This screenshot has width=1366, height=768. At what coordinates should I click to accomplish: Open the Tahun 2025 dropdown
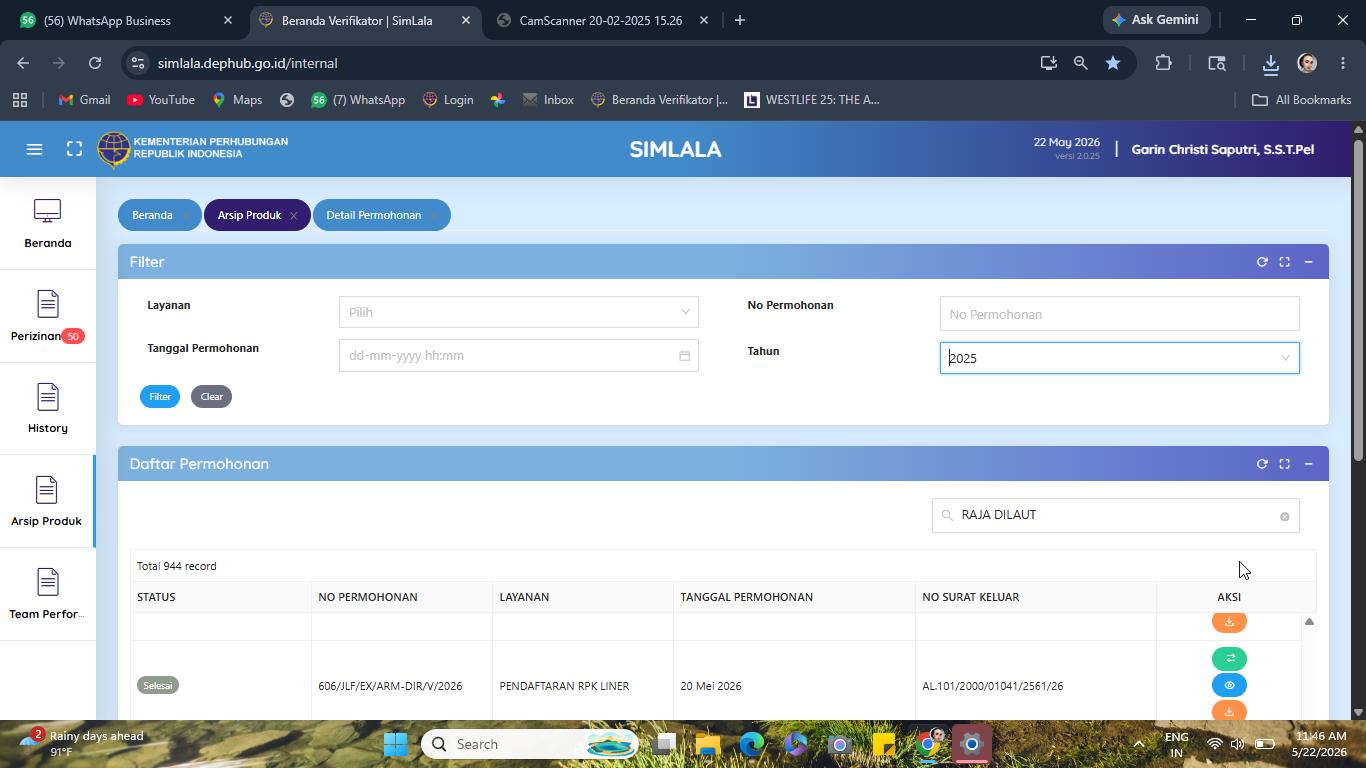1119,358
